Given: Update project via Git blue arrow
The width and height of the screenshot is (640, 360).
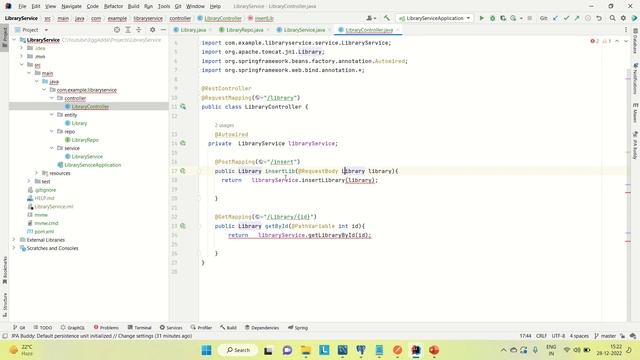Looking at the screenshot, I should [x=556, y=18].
